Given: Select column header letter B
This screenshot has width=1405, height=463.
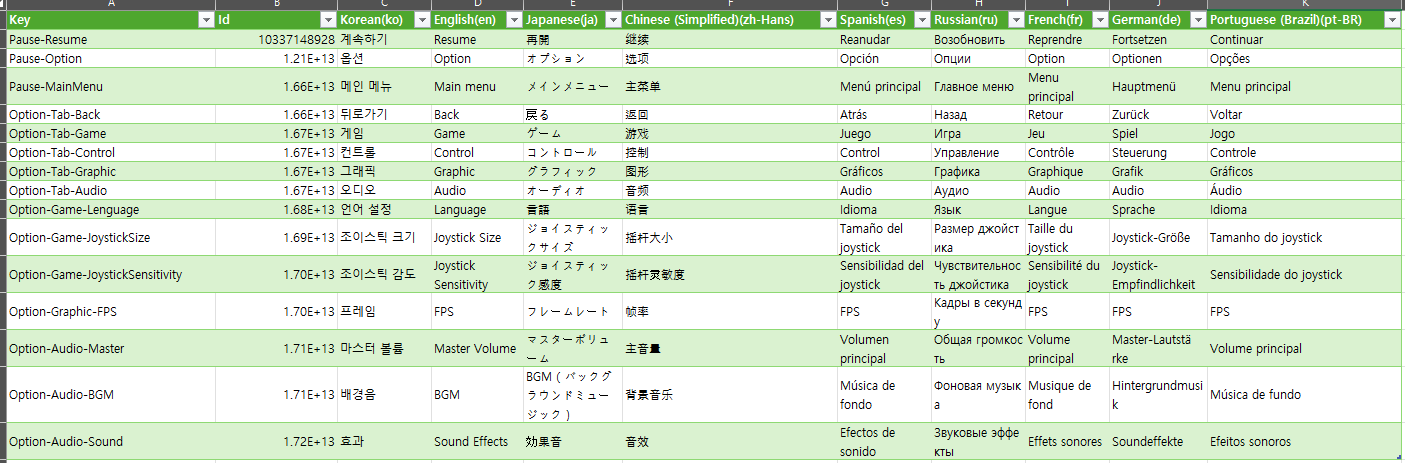Looking at the screenshot, I should (276, 5).
